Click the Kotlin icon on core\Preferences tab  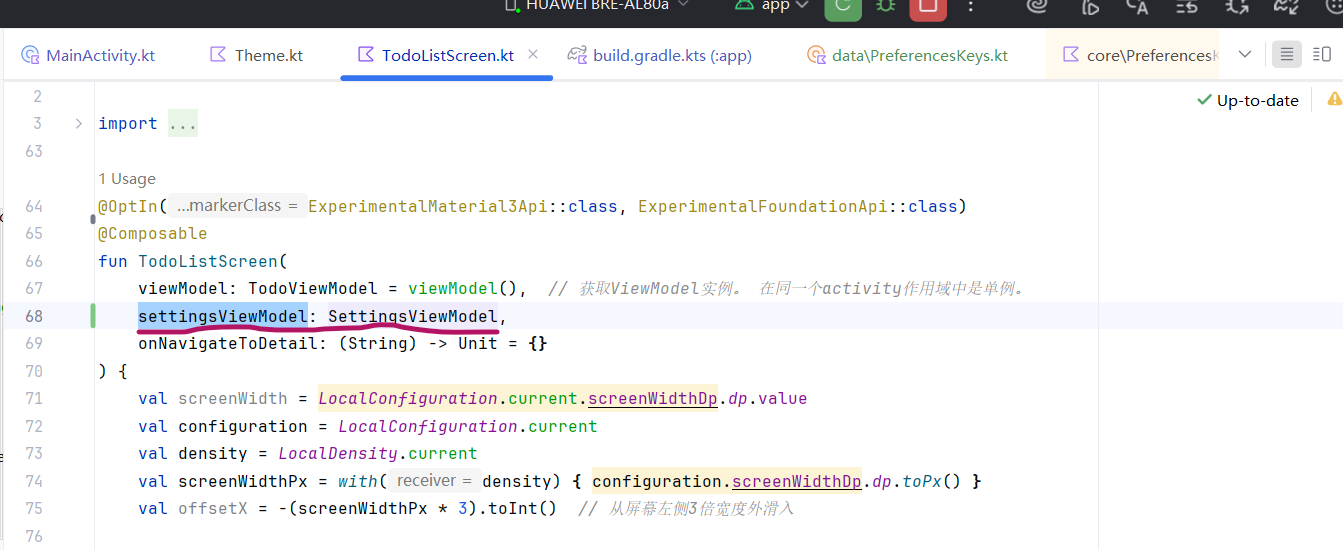tap(1071, 55)
